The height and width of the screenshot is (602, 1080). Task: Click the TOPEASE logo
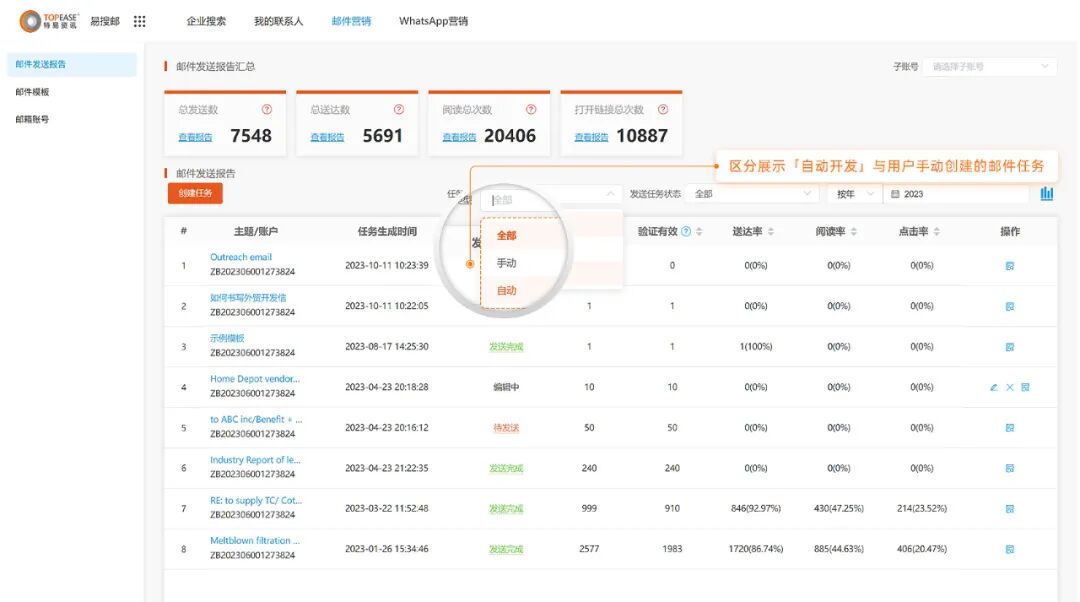click(49, 21)
